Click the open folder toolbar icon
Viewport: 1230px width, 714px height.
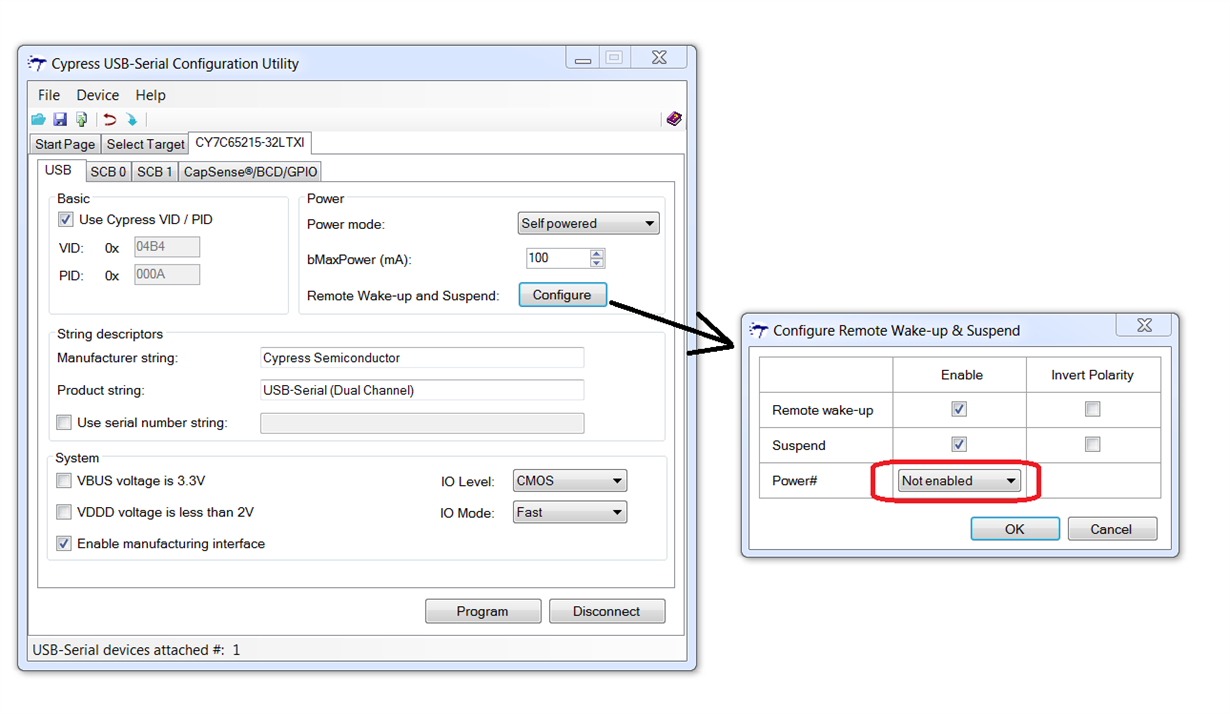click(39, 119)
